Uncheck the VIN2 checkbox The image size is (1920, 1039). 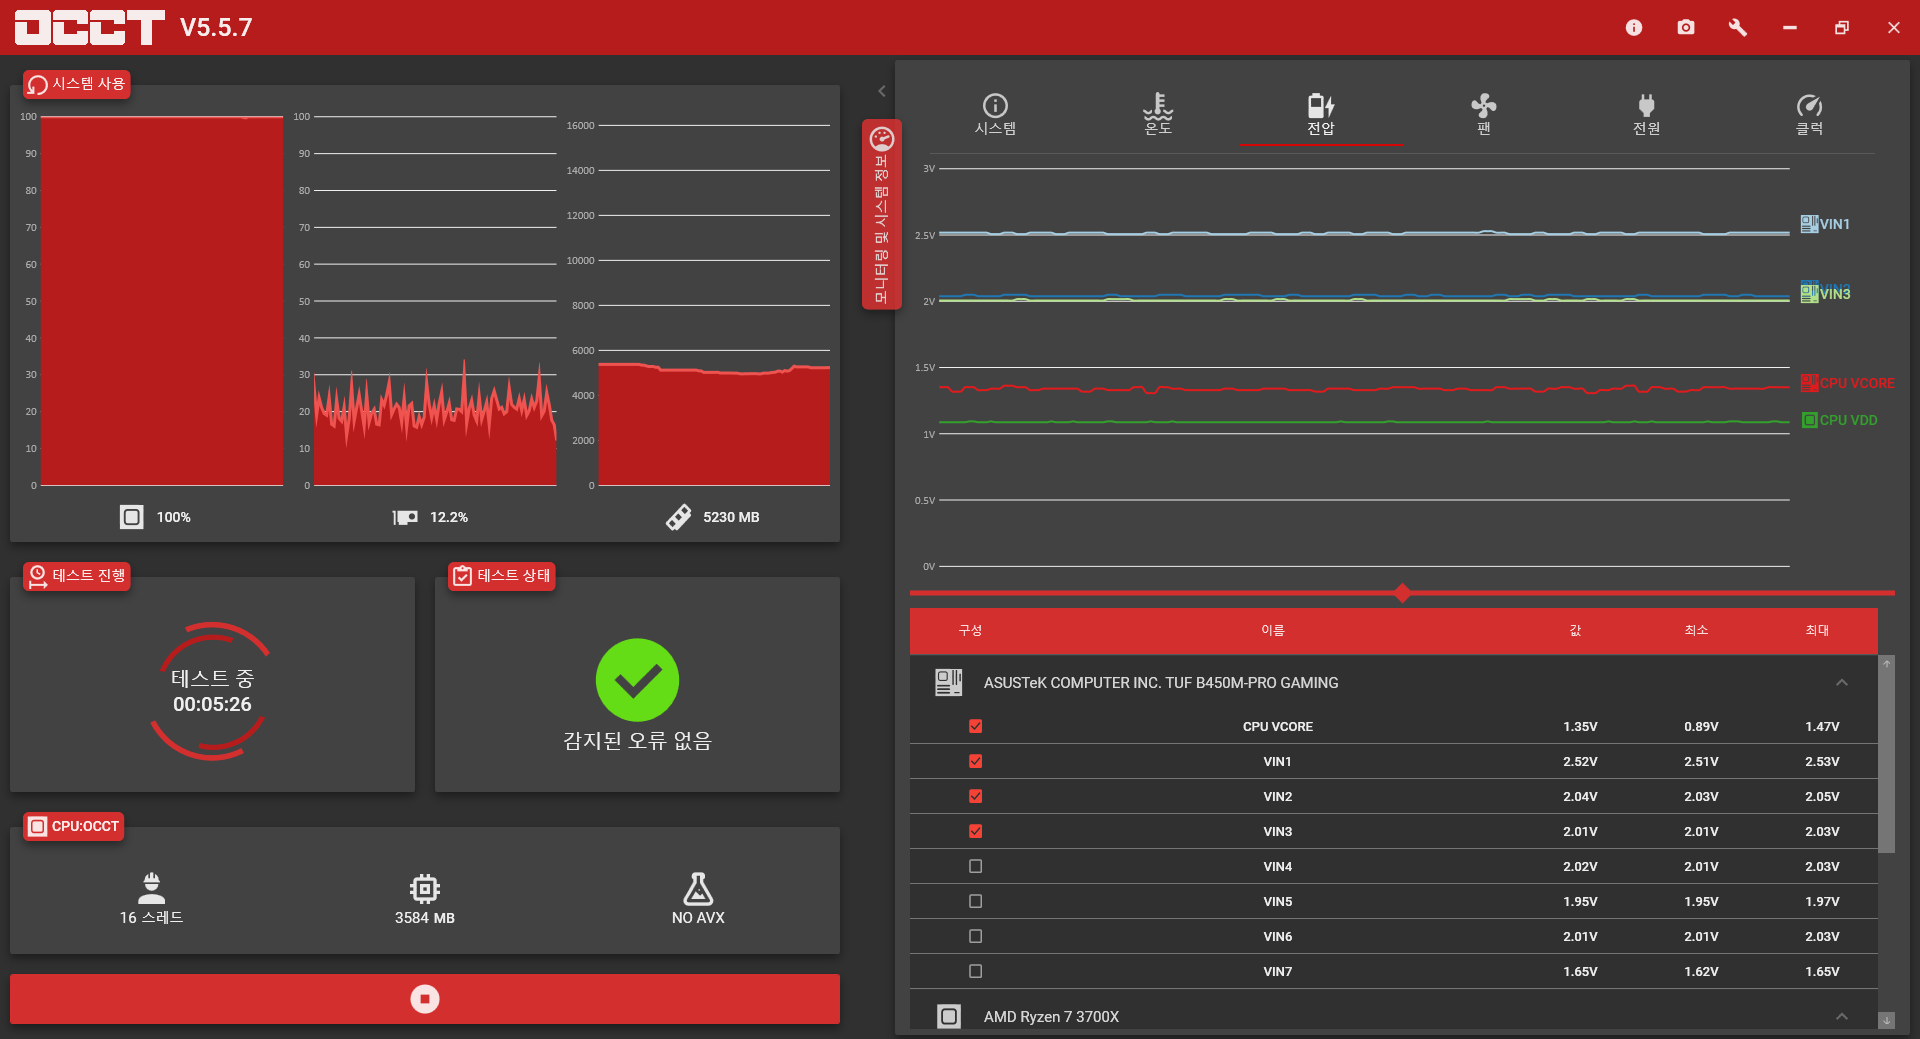tap(976, 797)
